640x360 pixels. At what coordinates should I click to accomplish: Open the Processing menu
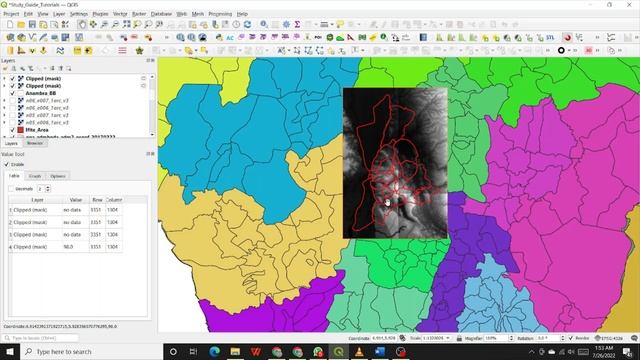[220, 14]
